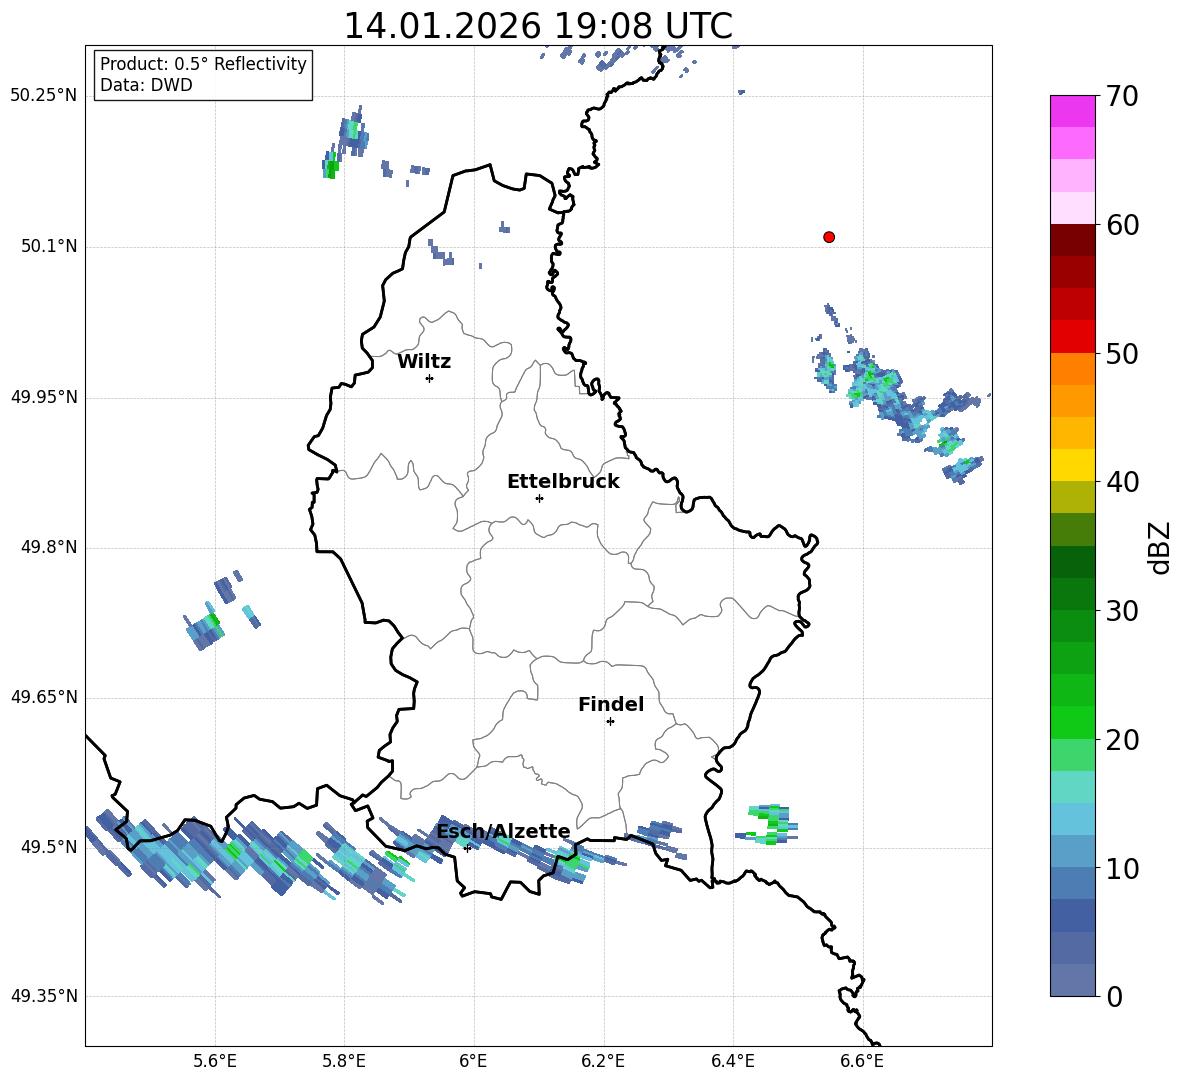Click the Findel station cross marker
Image resolution: width=1184 pixels, height=1081 pixels.
[x=610, y=722]
